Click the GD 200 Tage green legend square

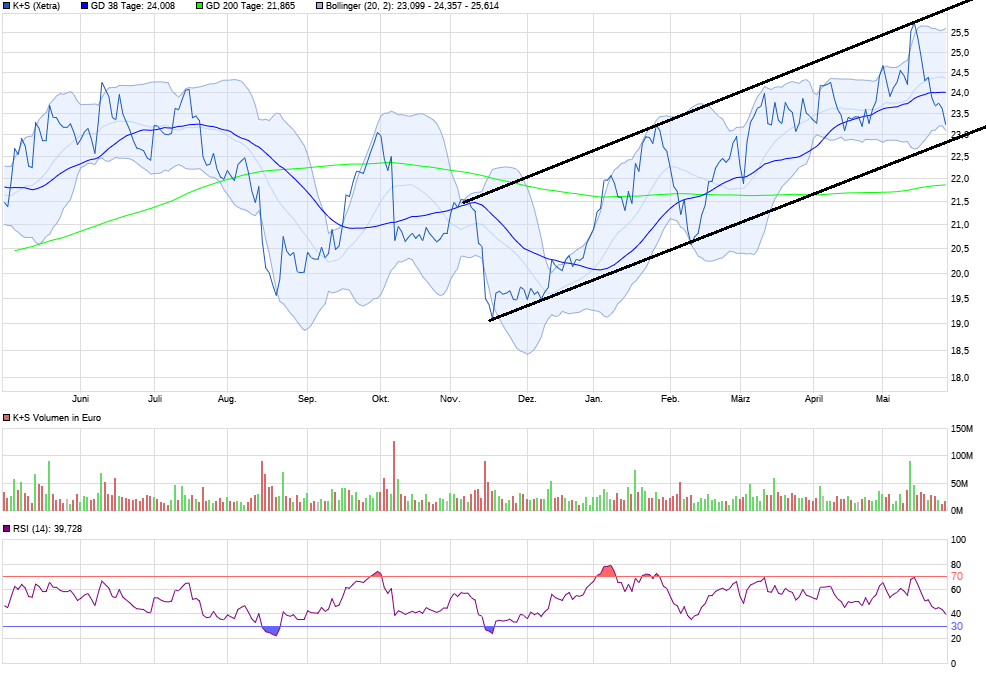pos(199,6)
